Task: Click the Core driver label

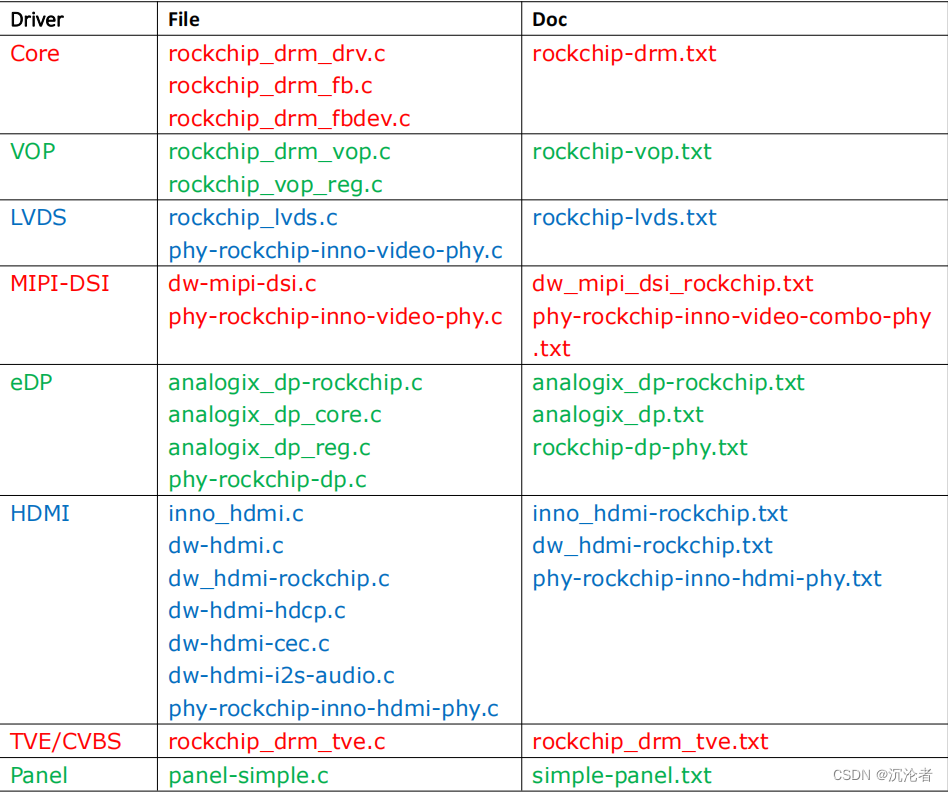Action: 34,54
